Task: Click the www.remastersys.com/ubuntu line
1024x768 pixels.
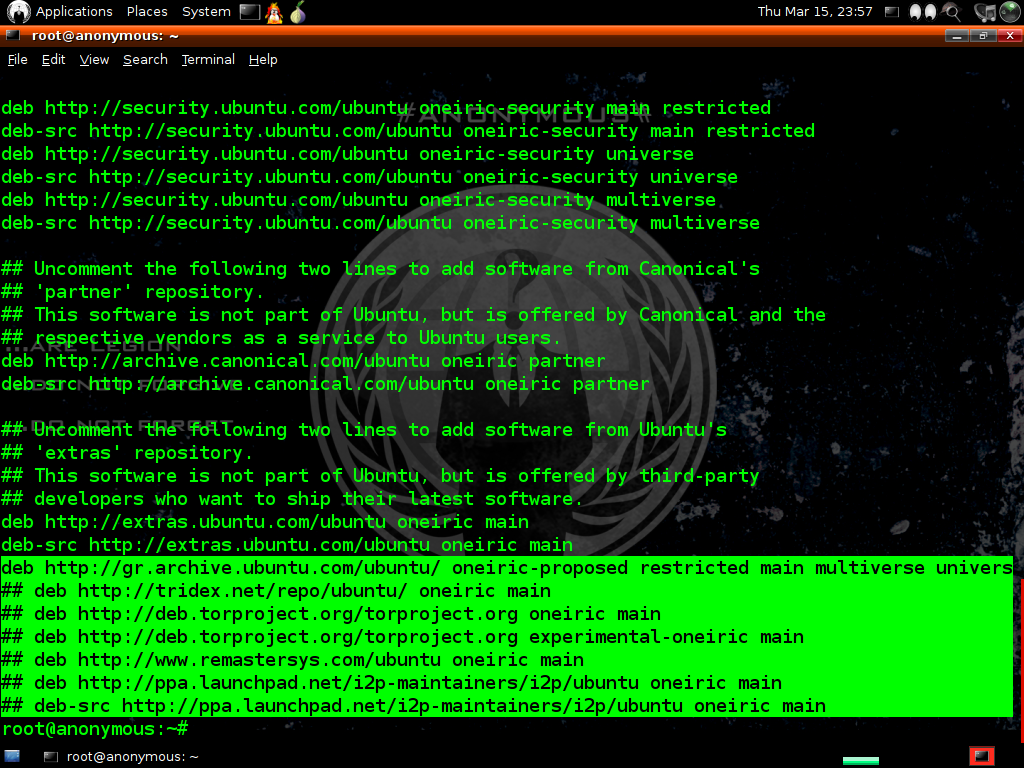Action: (293, 659)
